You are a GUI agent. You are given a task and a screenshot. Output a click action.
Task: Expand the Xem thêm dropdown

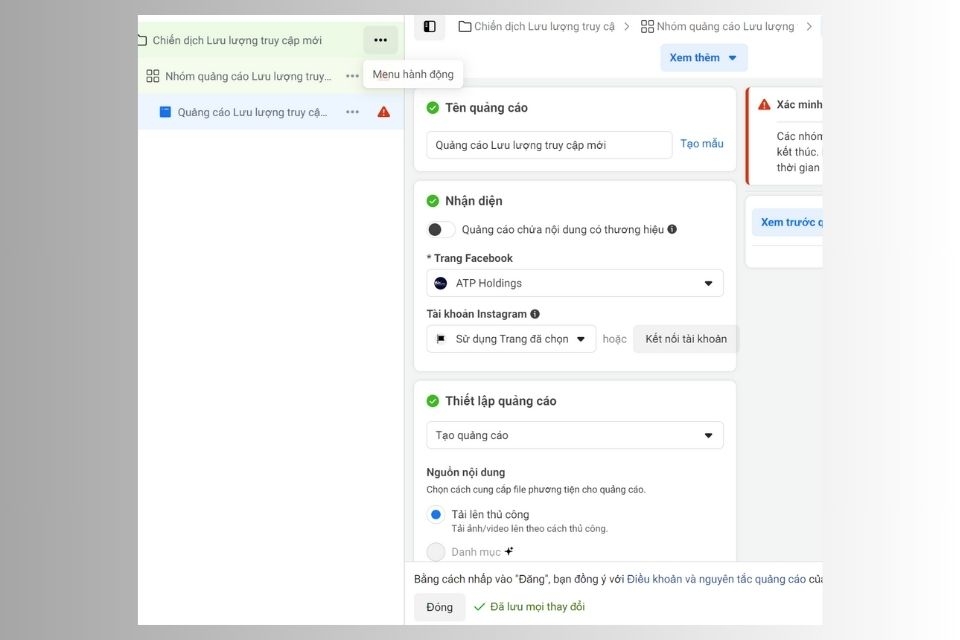coord(703,58)
